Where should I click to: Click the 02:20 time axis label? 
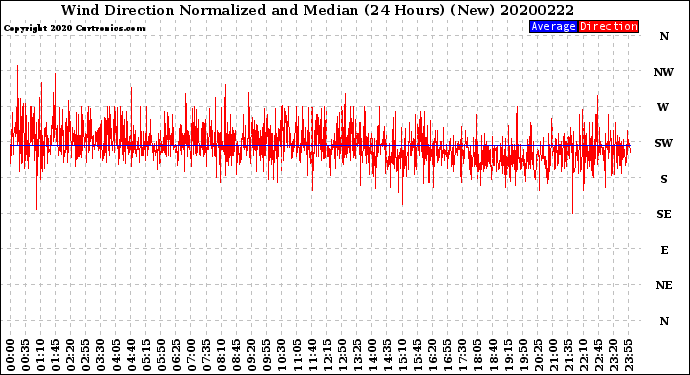(71, 355)
